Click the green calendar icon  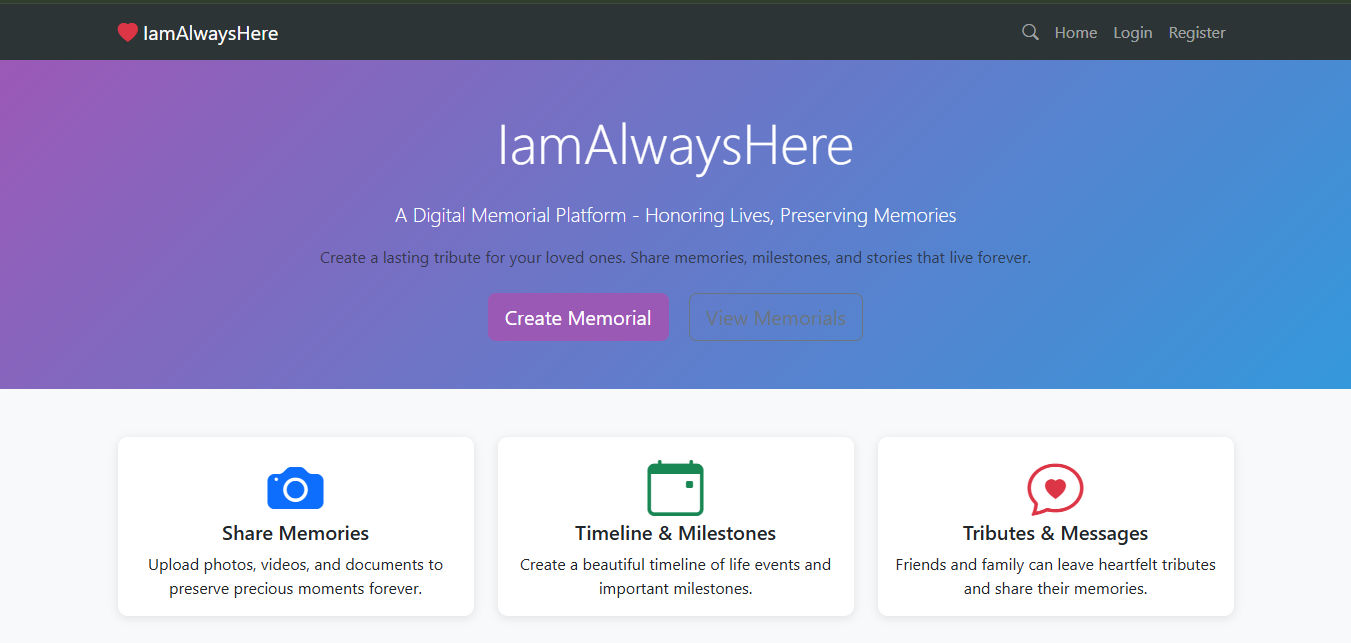click(675, 488)
